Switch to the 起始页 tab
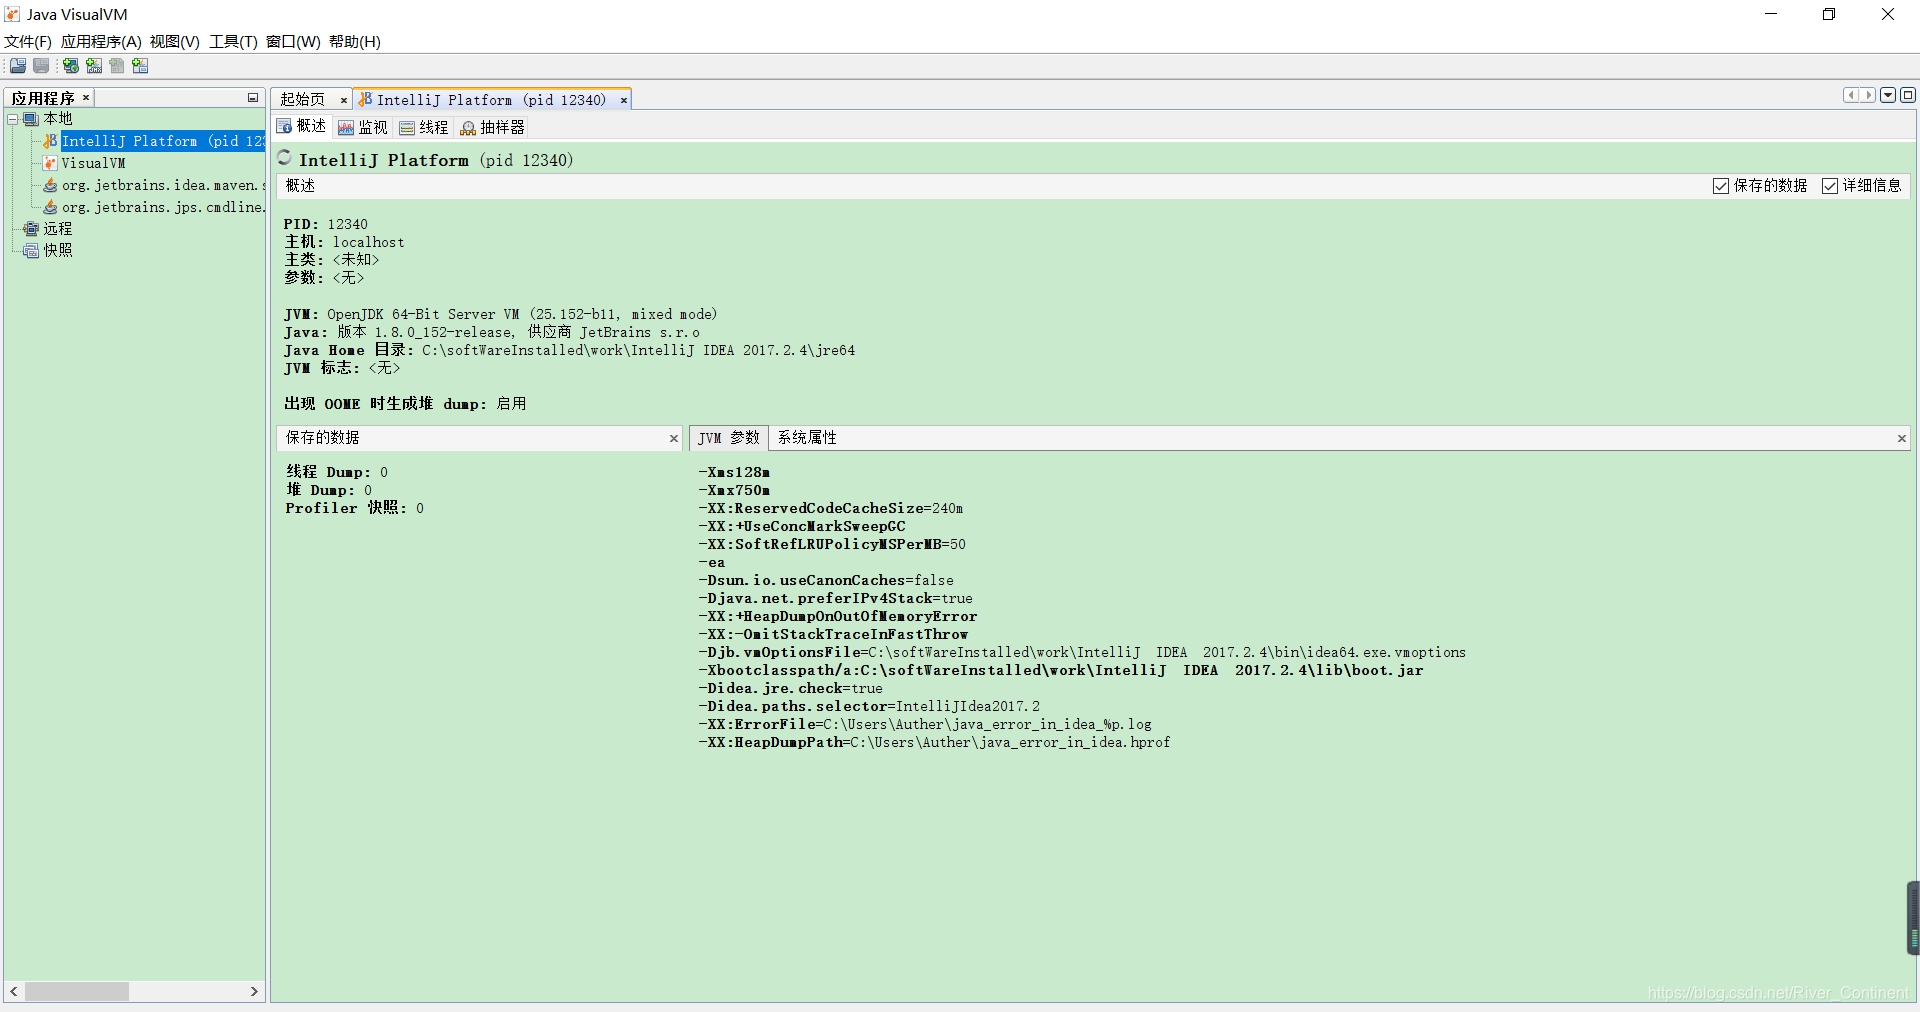 [x=303, y=100]
